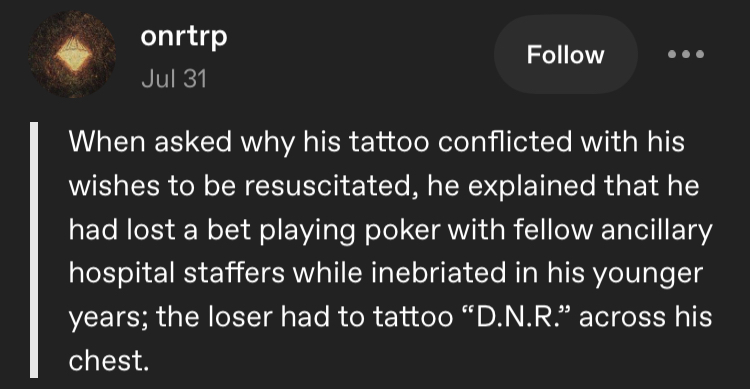
Task: Follow the onrtrp blog
Action: click(565, 54)
